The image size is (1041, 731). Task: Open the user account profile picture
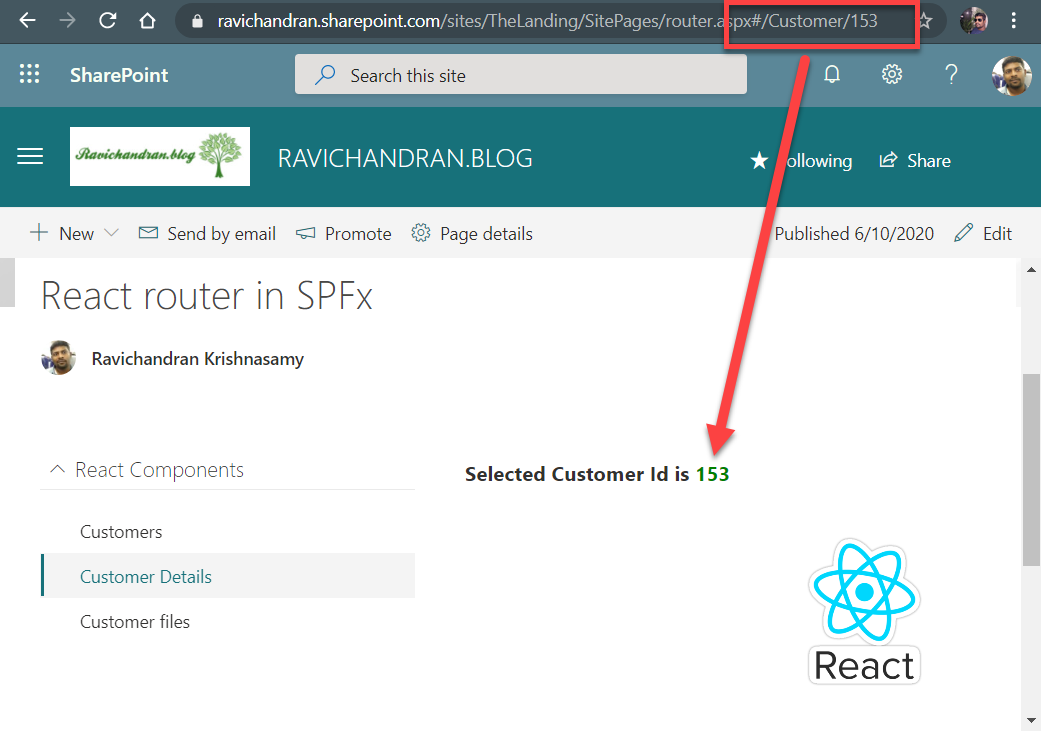1010,75
